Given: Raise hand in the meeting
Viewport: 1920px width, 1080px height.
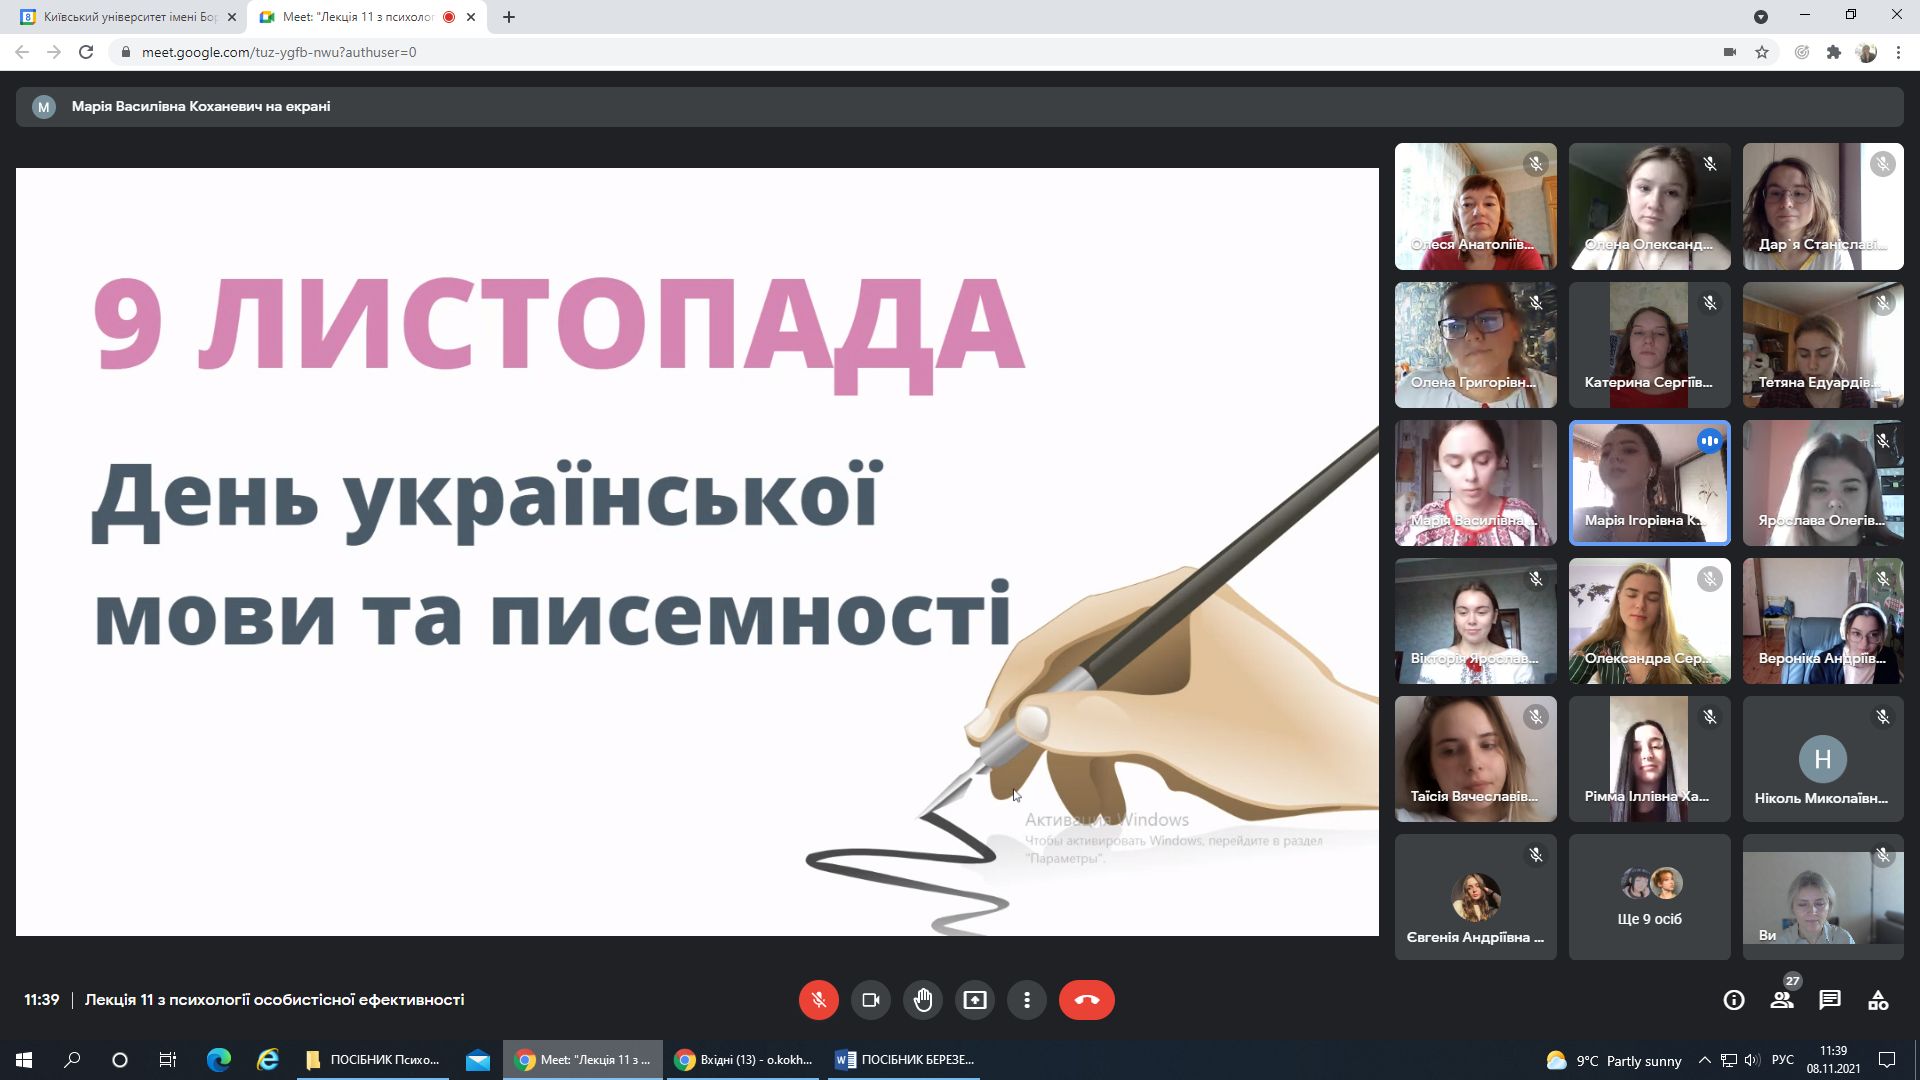Looking at the screenshot, I should tap(922, 1000).
